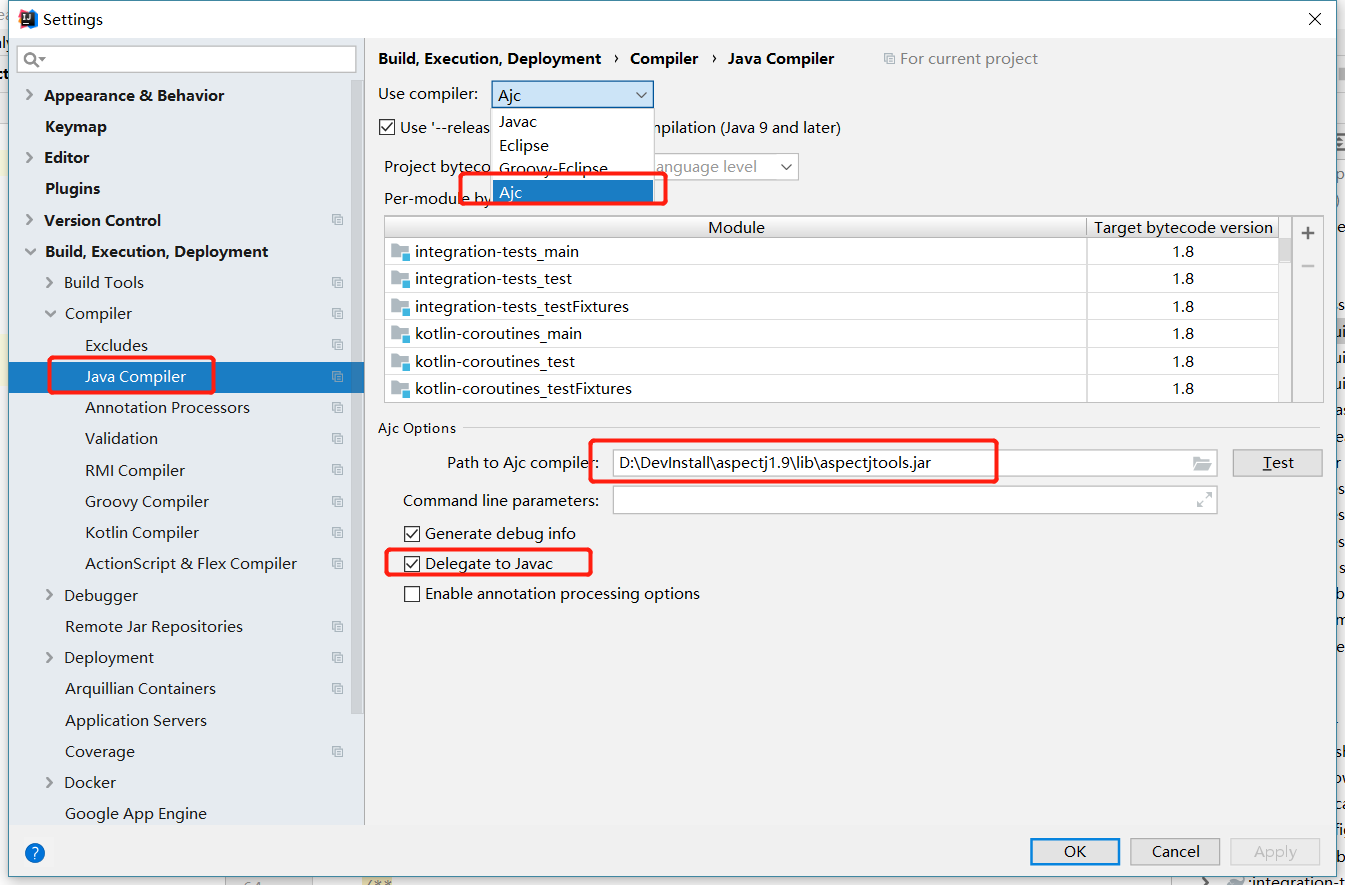Open the Use compiler dropdown
Viewport: 1345px width, 885px height.
point(572,95)
